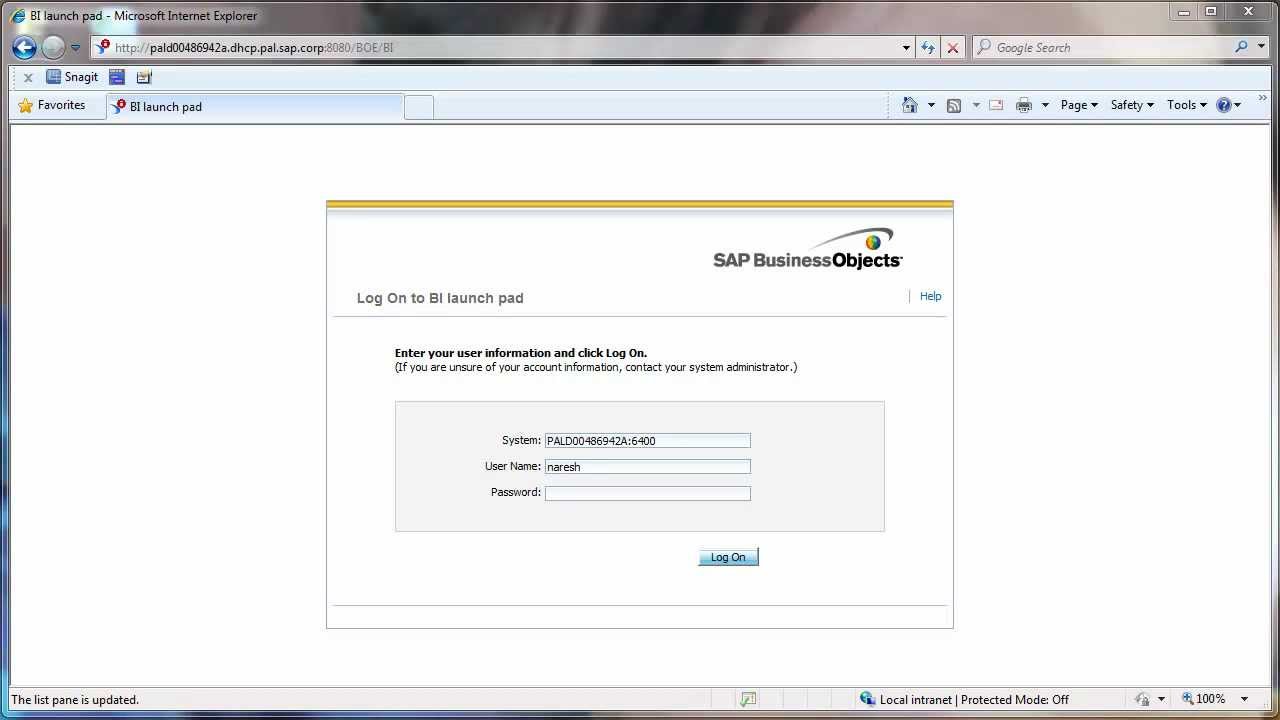Viewport: 1280px width, 720px height.
Task: Go back with the blue back arrow
Action: point(24,47)
